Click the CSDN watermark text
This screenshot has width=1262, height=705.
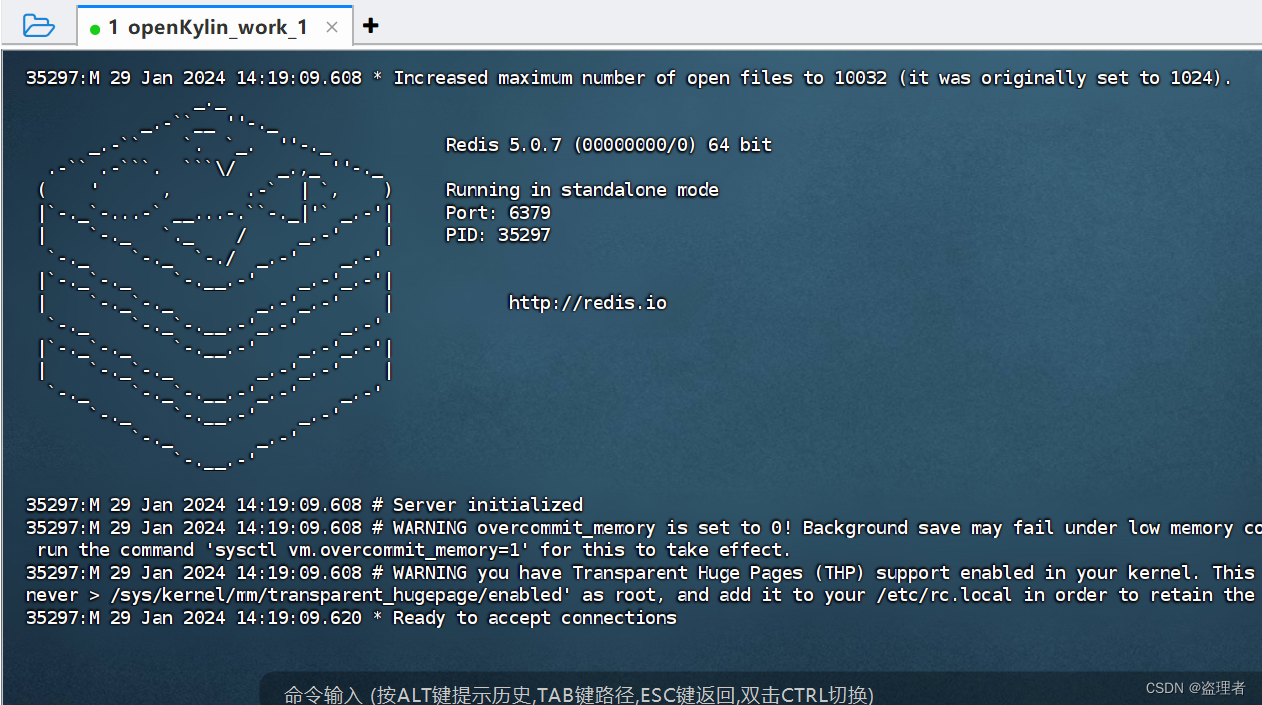pyautogui.click(x=1195, y=688)
